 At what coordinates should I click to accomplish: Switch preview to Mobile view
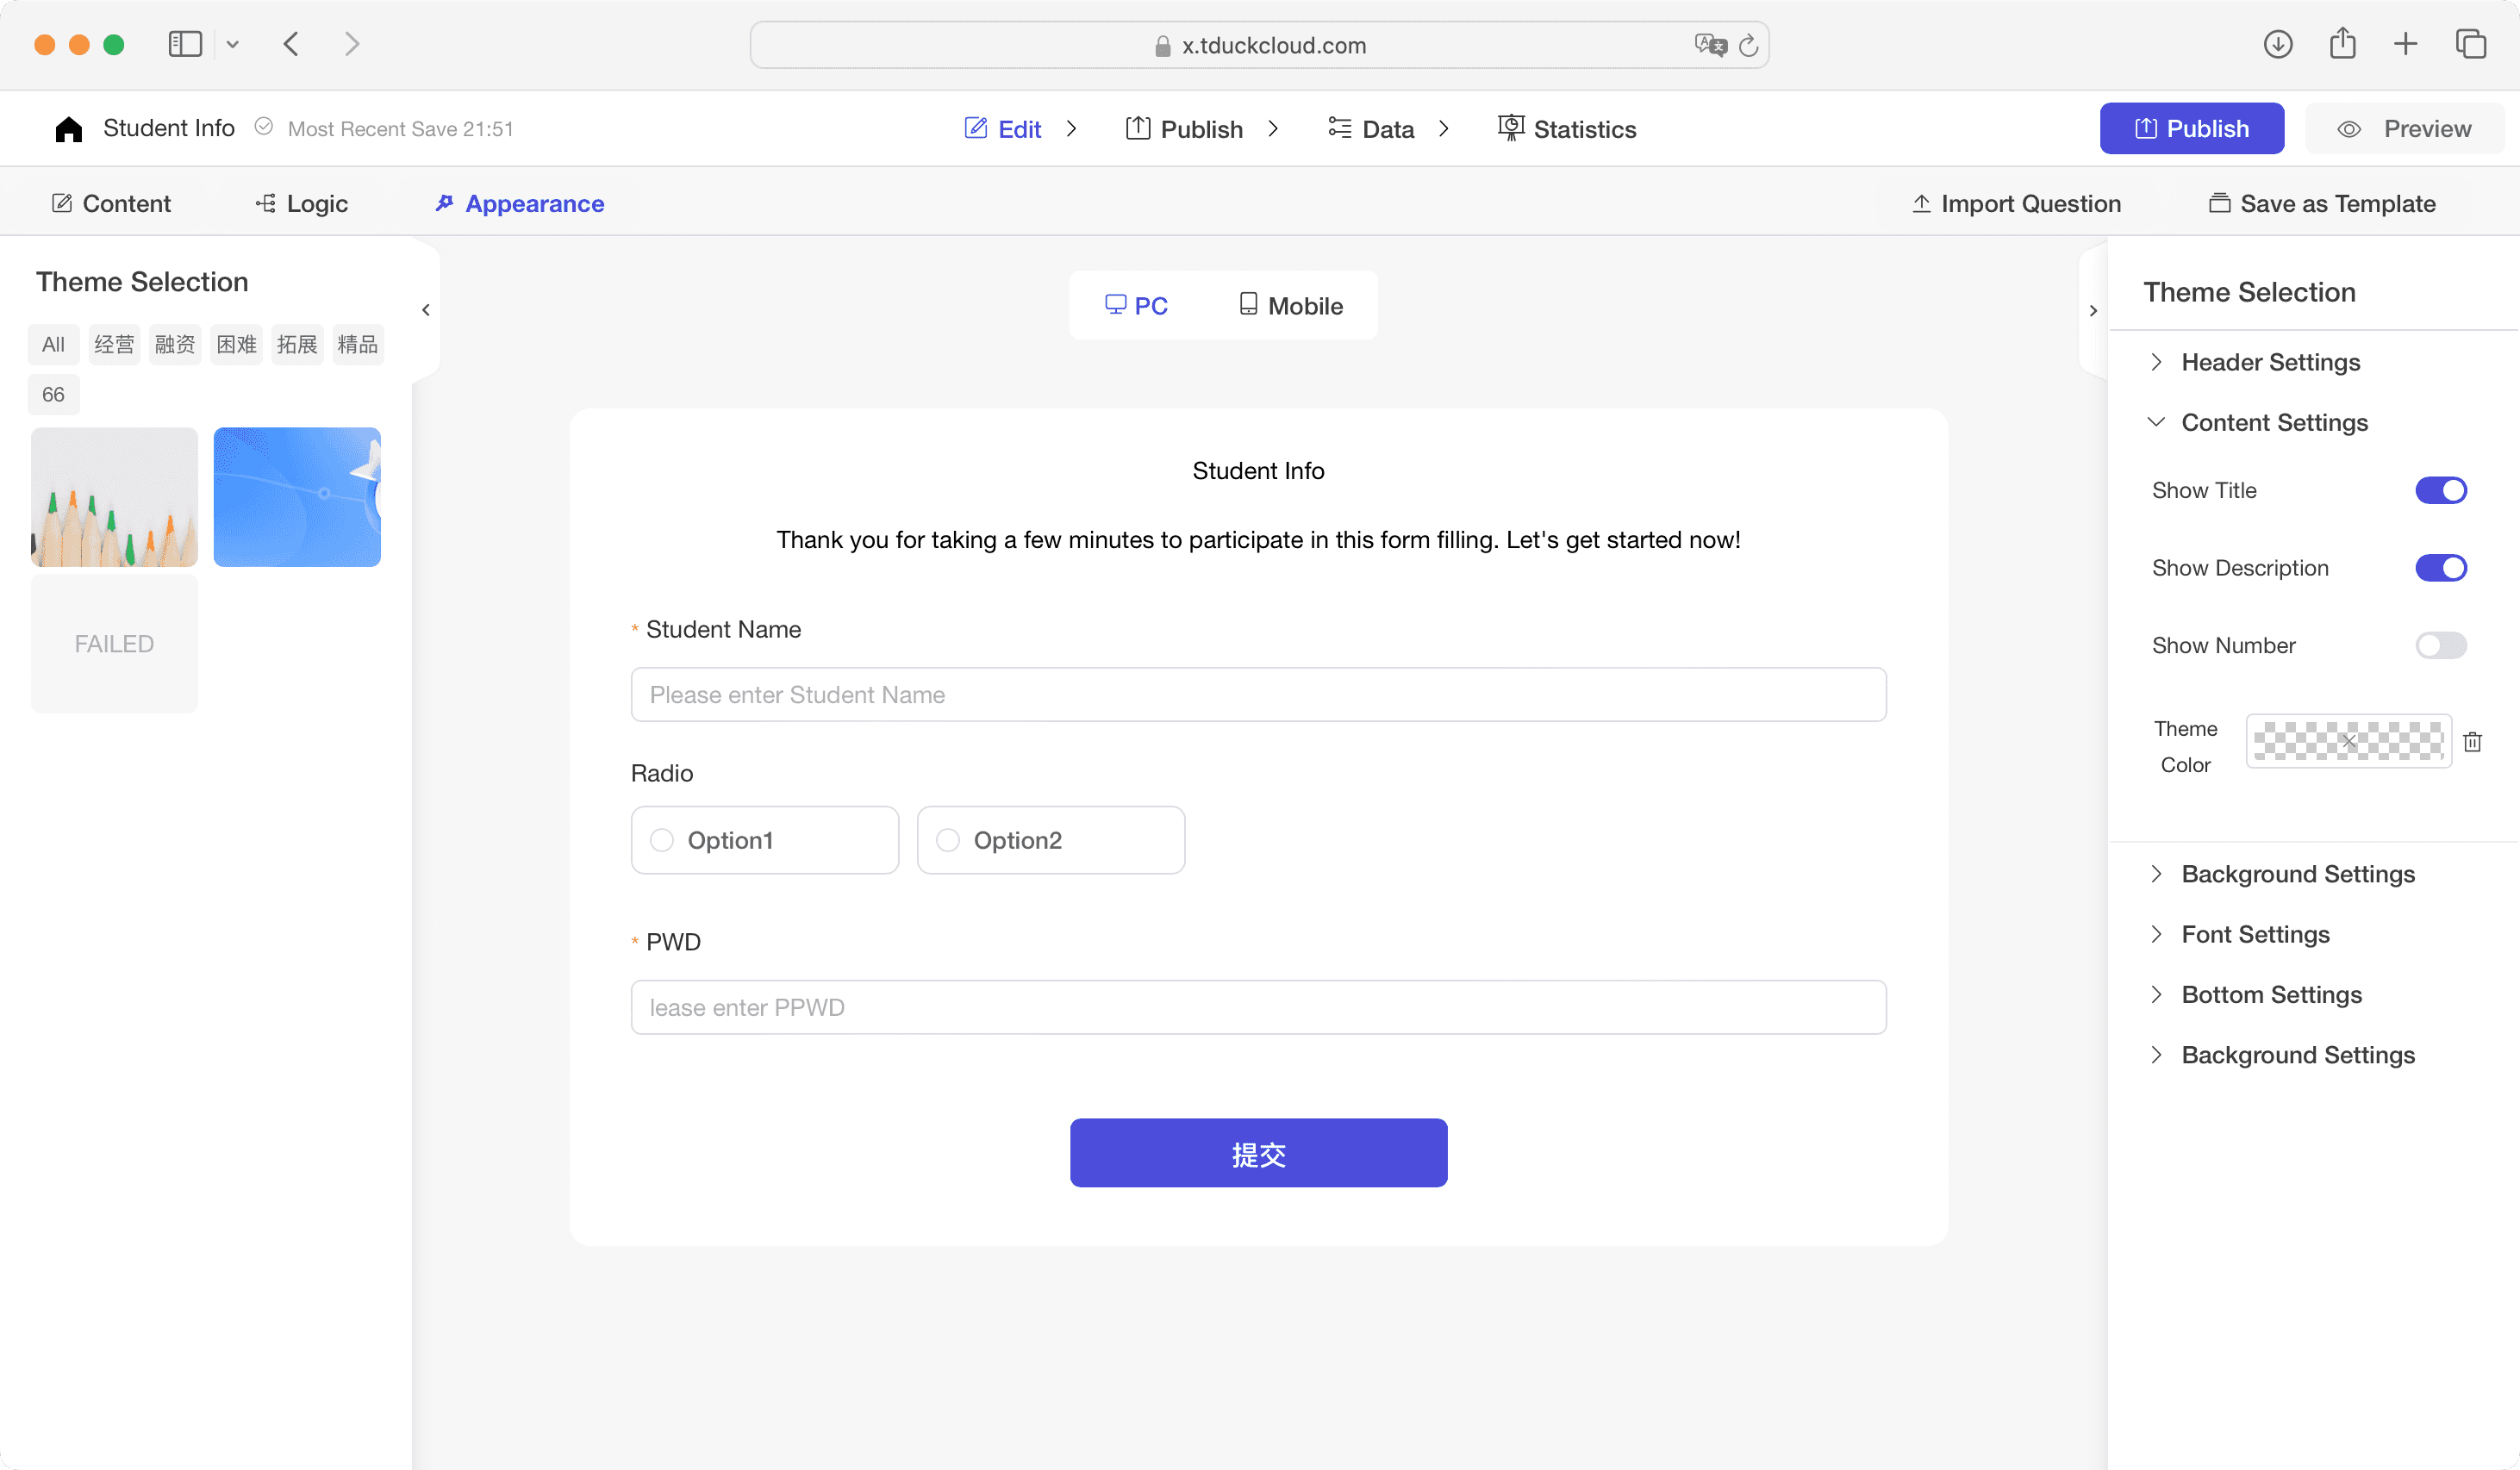(1291, 305)
